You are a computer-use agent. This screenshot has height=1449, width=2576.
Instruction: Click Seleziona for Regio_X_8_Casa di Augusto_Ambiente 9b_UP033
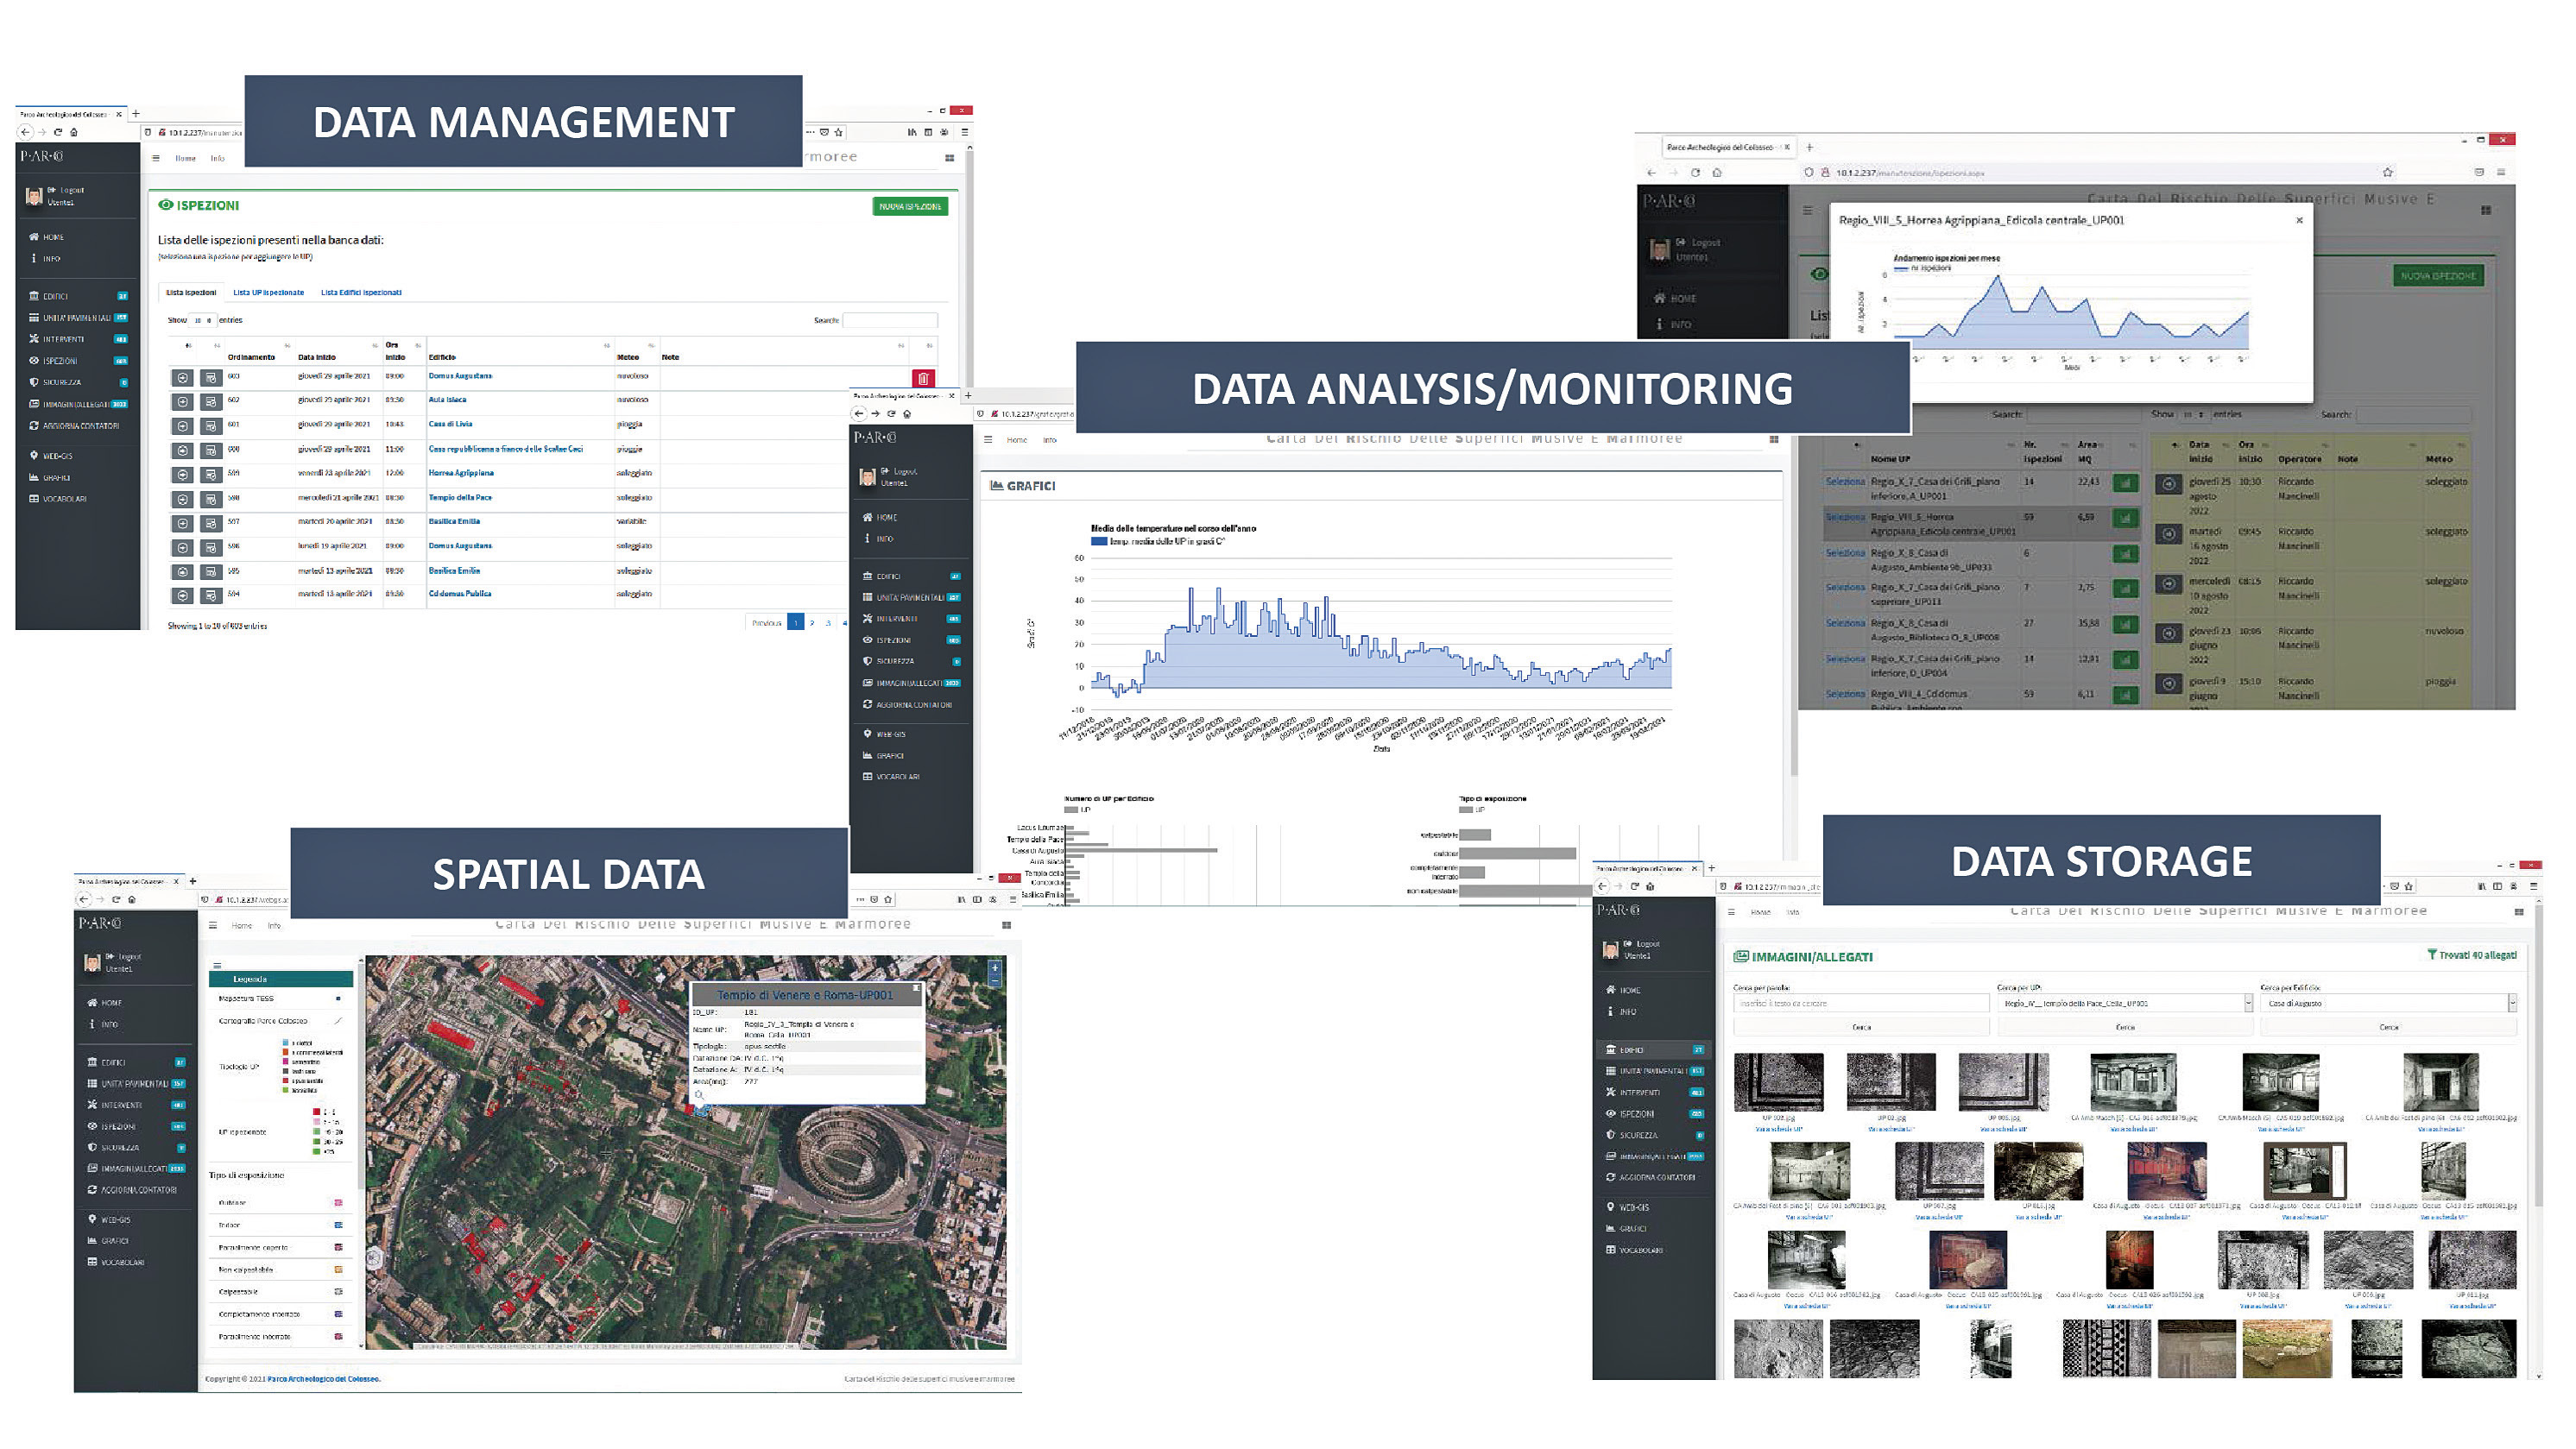[1845, 553]
